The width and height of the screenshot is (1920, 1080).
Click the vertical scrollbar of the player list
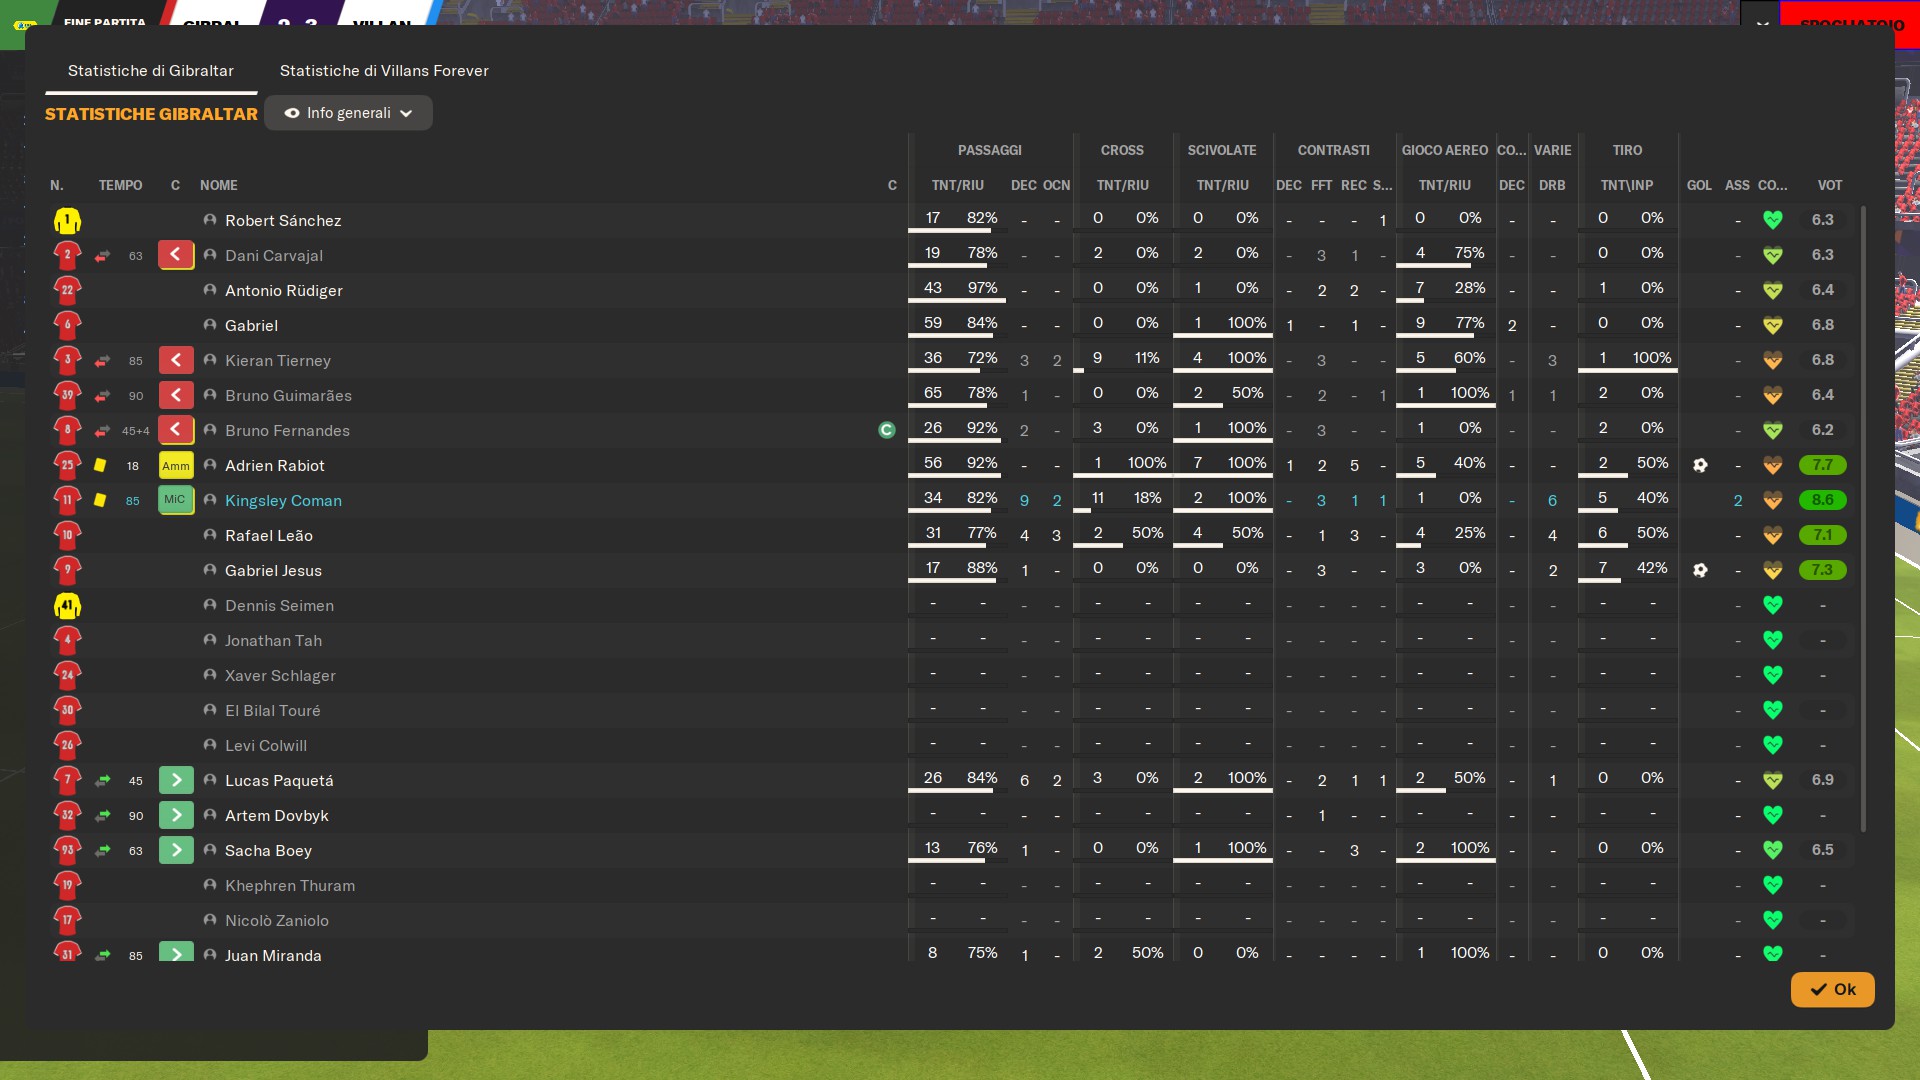click(1863, 520)
